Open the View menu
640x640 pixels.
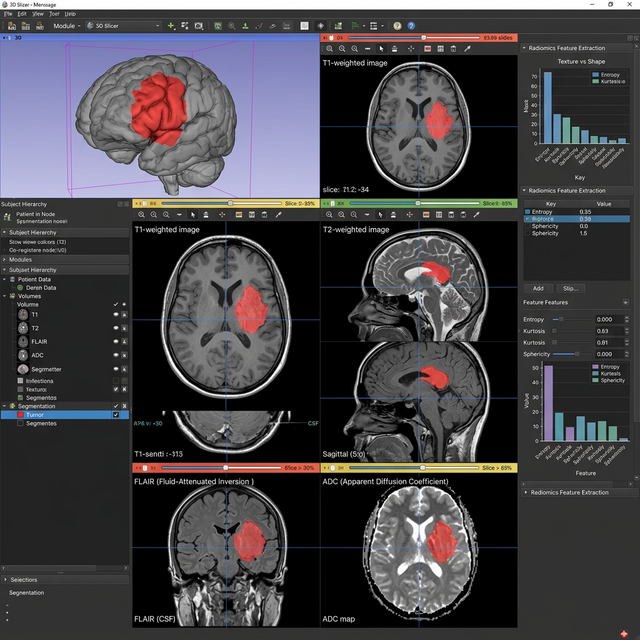(x=37, y=14)
